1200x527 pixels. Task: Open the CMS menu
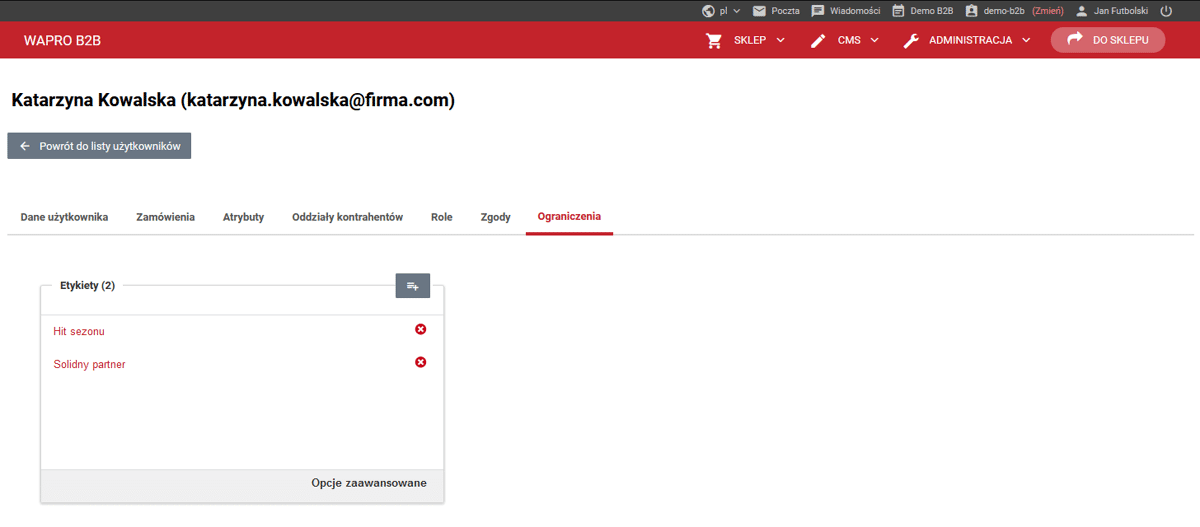coord(849,41)
